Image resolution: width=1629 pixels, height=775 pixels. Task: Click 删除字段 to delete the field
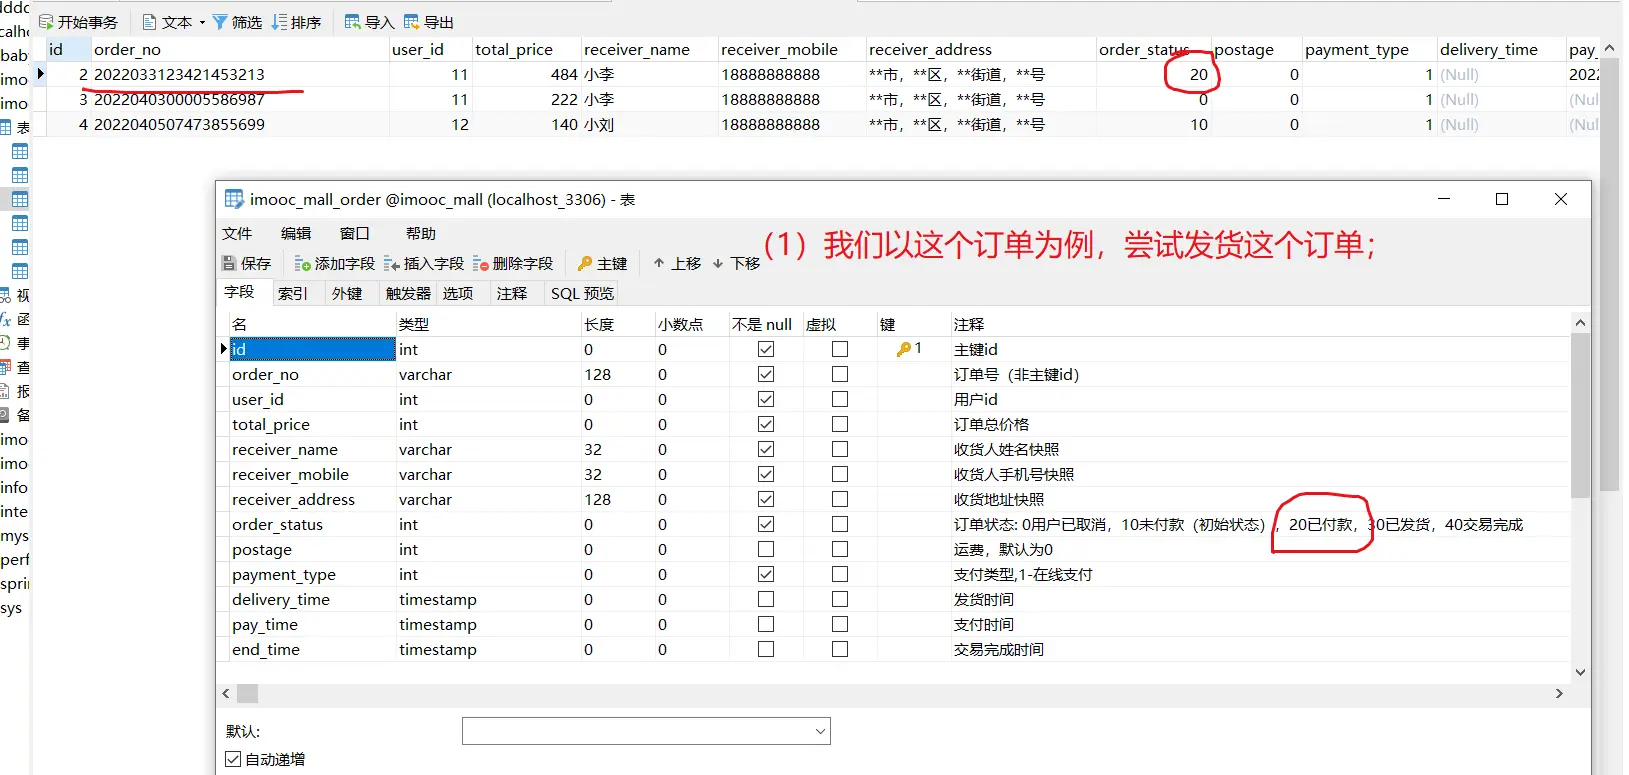coord(513,263)
